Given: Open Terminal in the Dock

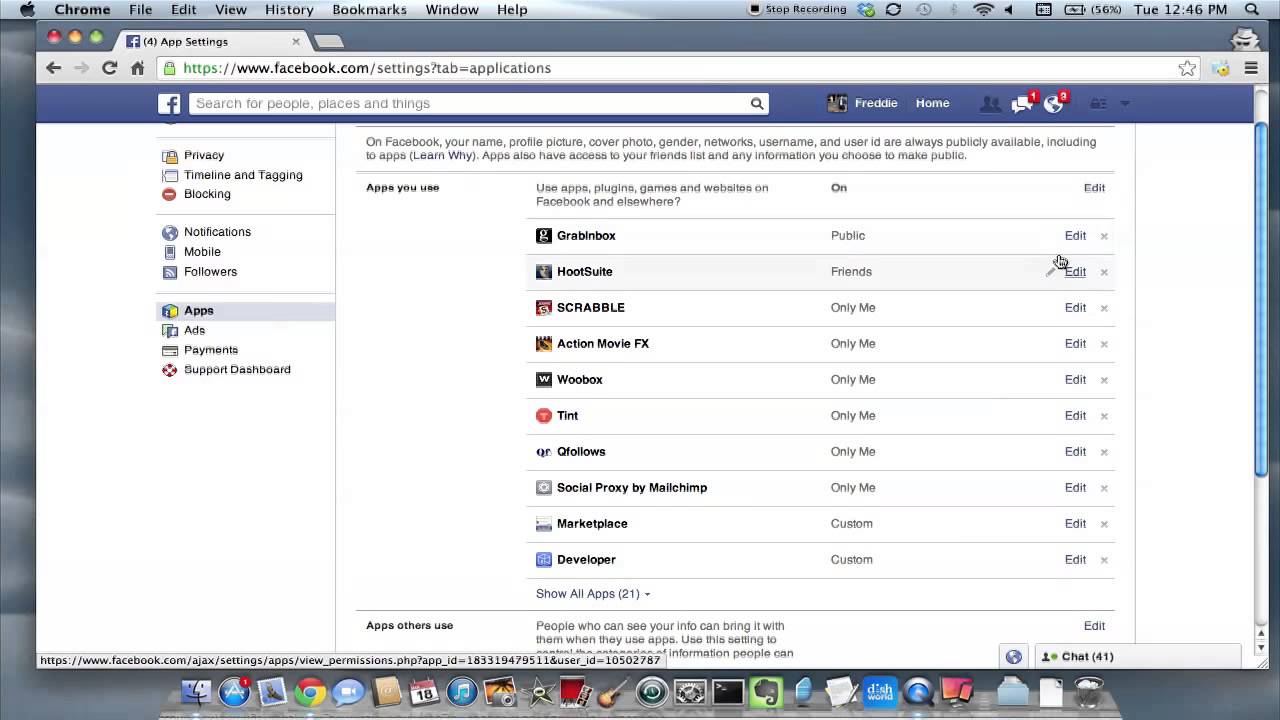Looking at the screenshot, I should tap(728, 691).
